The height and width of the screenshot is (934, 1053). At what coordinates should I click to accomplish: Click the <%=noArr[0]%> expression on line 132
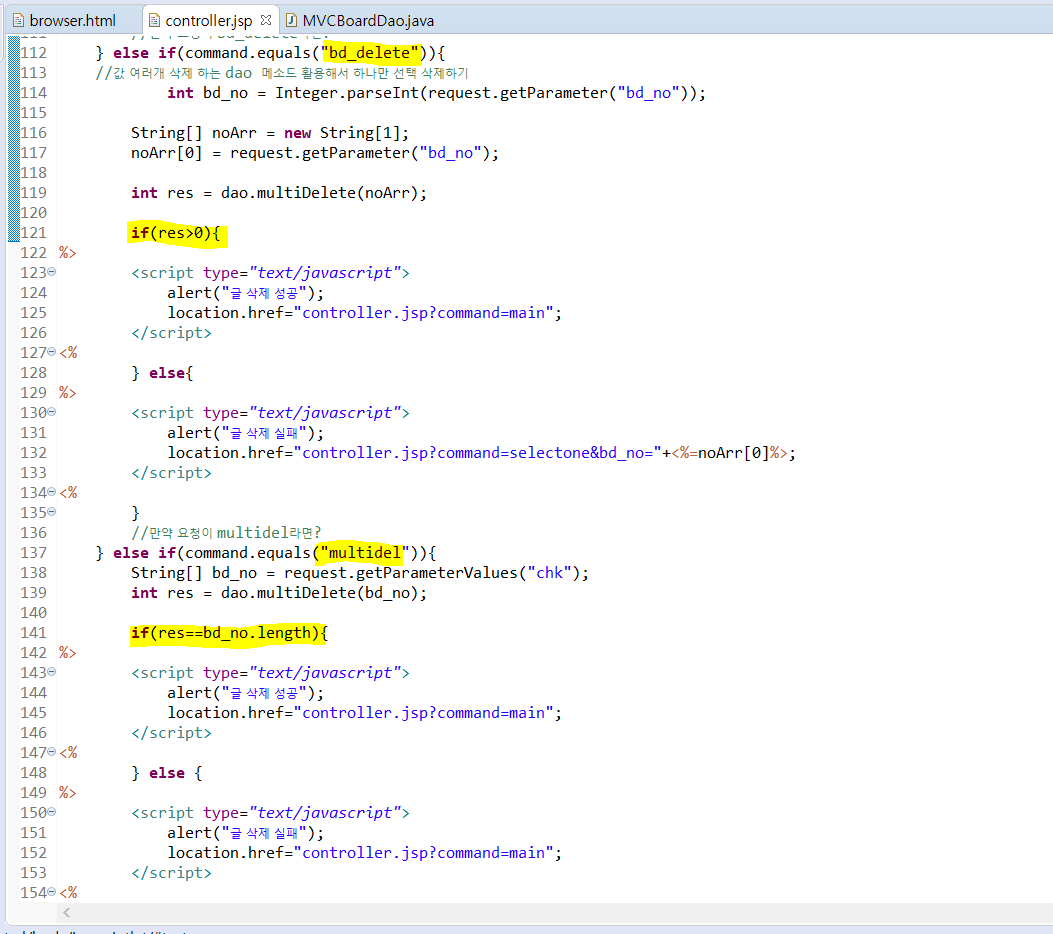pyautogui.click(x=729, y=453)
